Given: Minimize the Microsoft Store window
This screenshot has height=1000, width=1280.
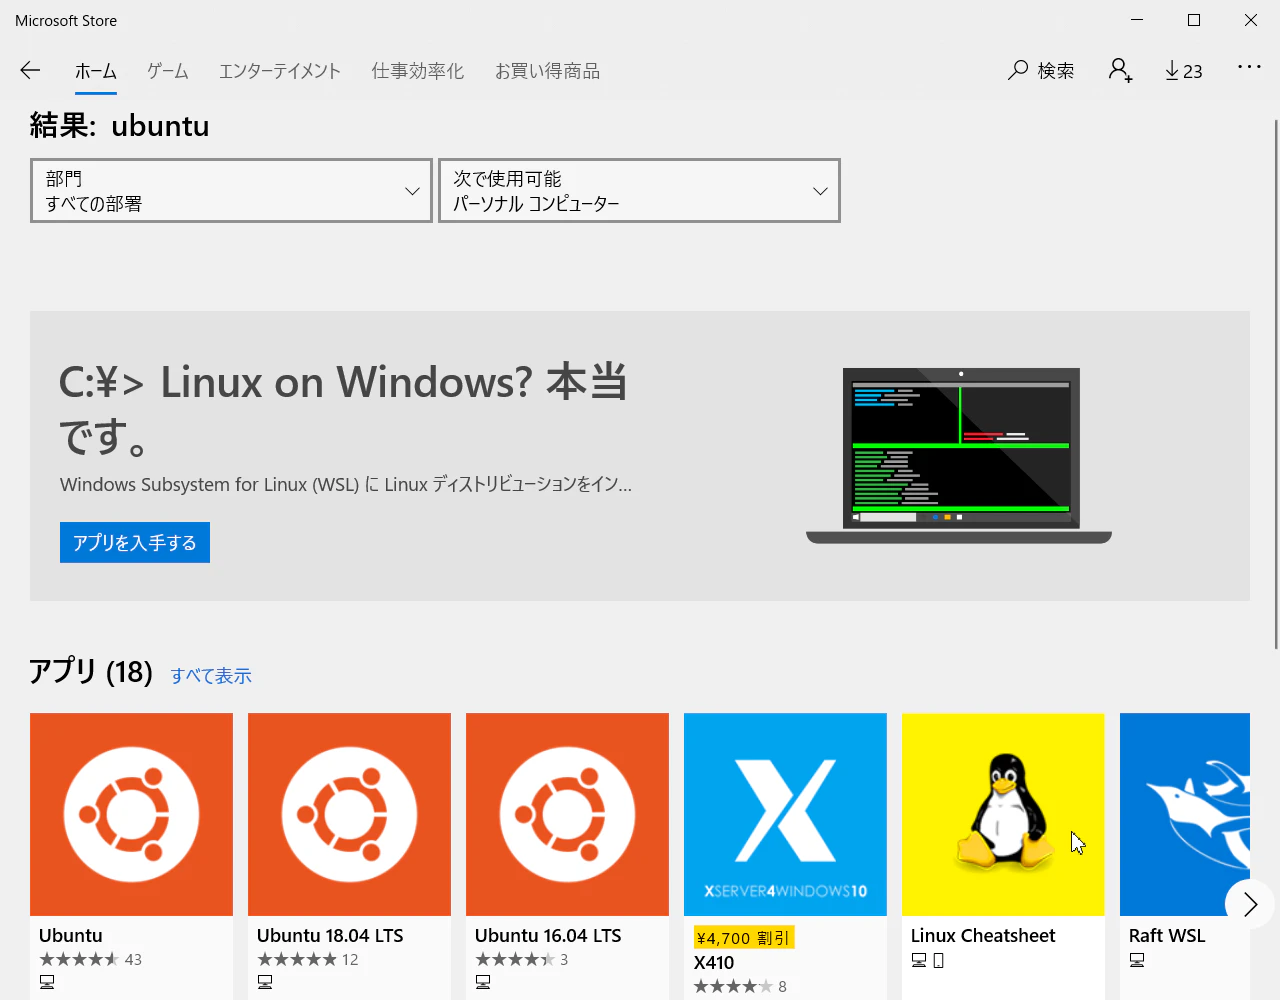Looking at the screenshot, I should click(1137, 20).
